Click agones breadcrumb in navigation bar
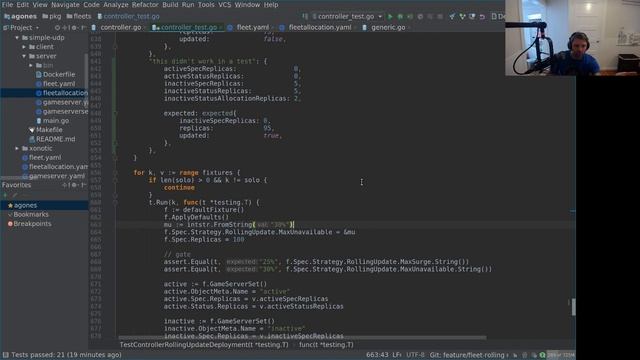This screenshot has width=640, height=360. point(20,16)
